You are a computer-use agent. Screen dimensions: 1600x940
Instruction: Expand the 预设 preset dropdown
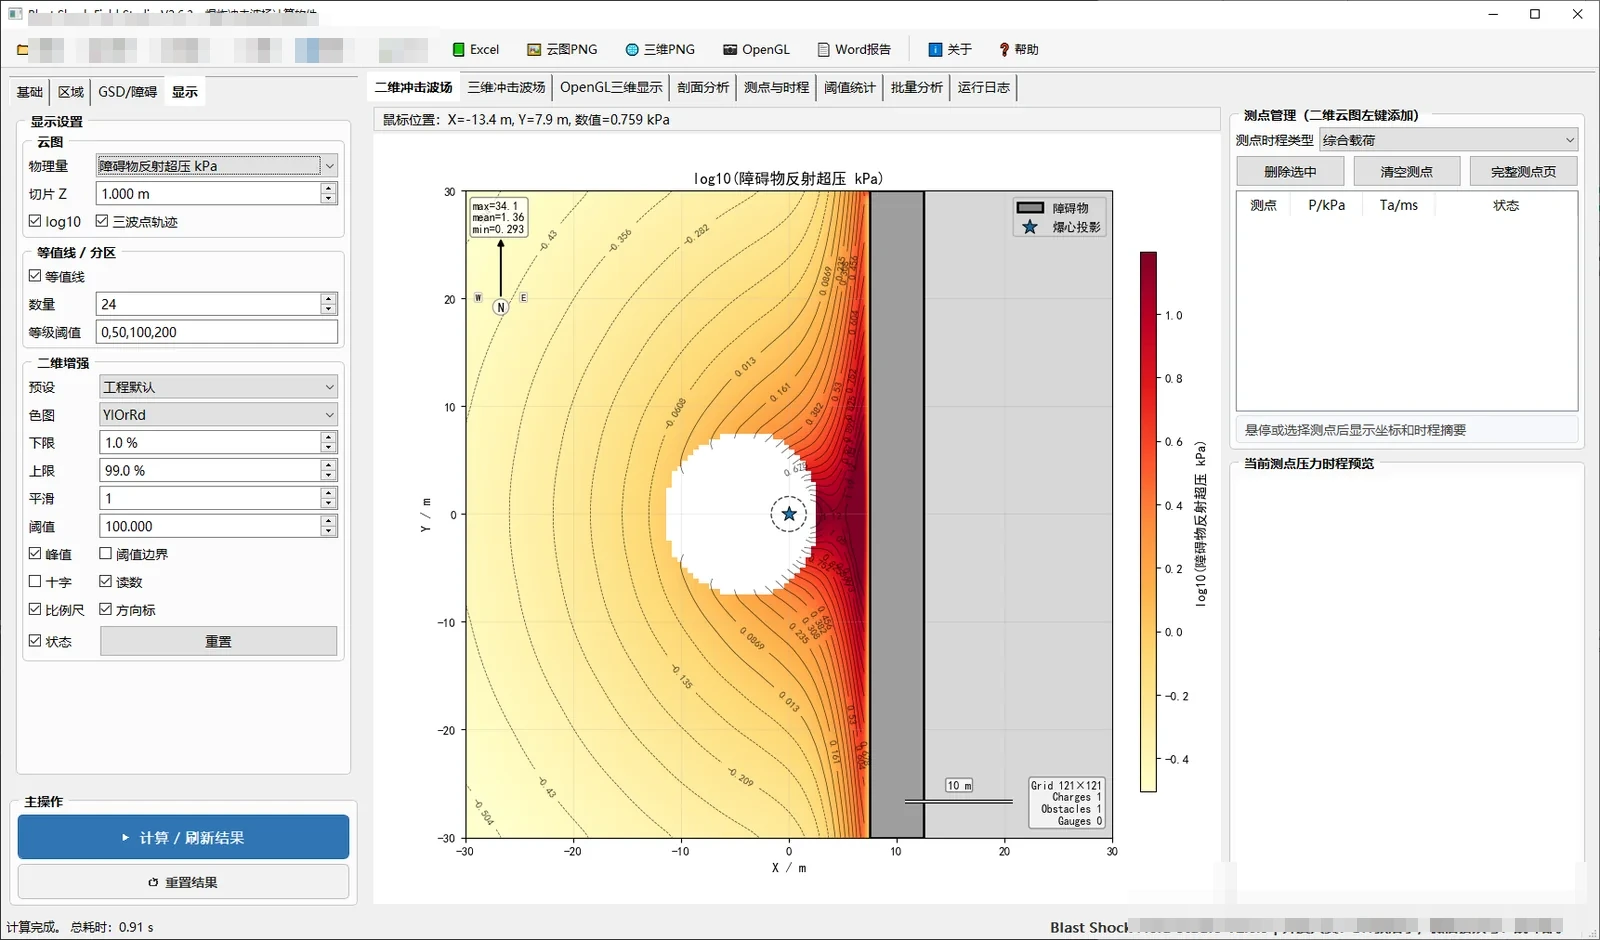pyautogui.click(x=218, y=387)
